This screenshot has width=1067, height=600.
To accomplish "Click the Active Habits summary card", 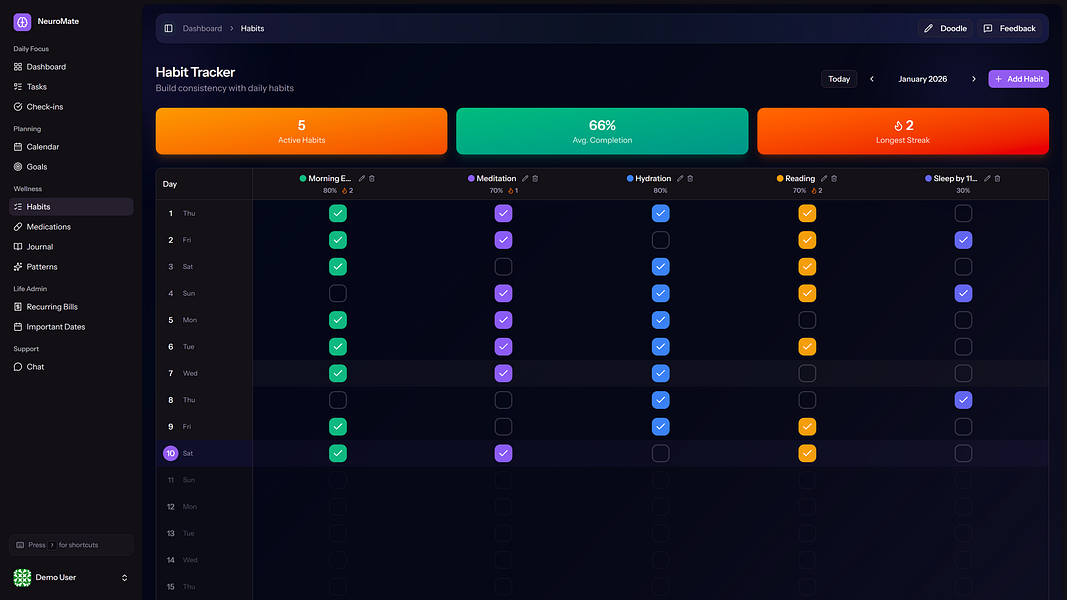I will pyautogui.click(x=301, y=131).
